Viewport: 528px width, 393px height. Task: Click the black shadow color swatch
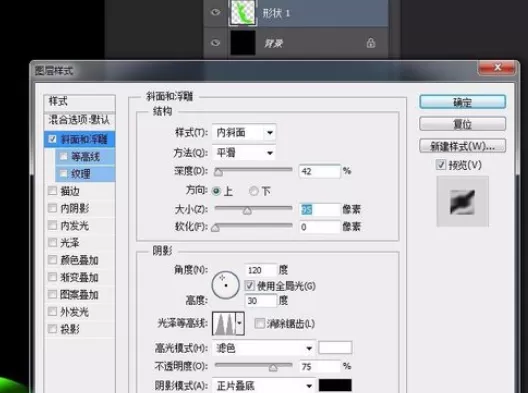tap(335, 385)
